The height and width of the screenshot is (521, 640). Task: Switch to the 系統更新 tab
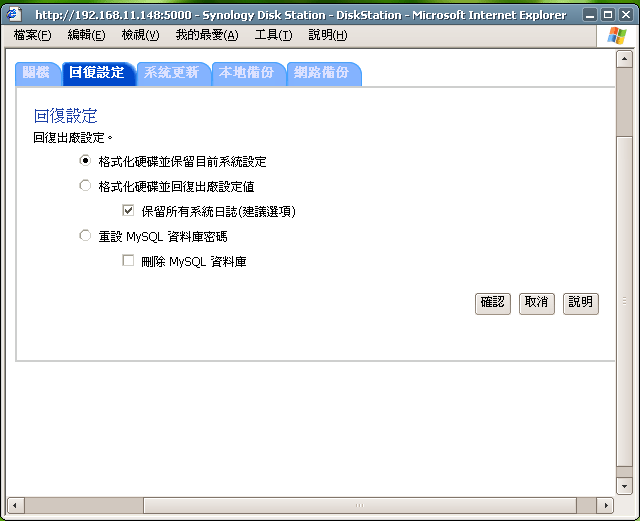pyautogui.click(x=173, y=73)
